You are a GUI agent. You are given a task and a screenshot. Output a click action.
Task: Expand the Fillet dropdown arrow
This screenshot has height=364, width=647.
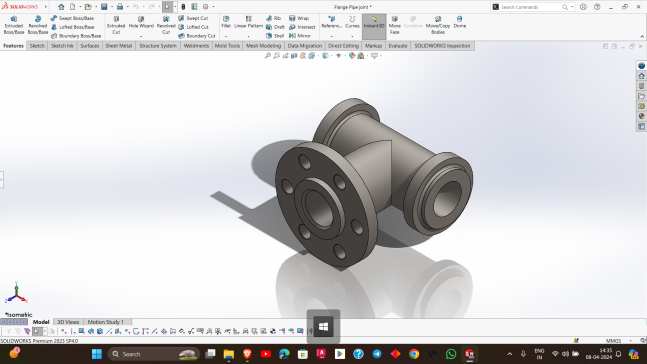(x=226, y=36)
